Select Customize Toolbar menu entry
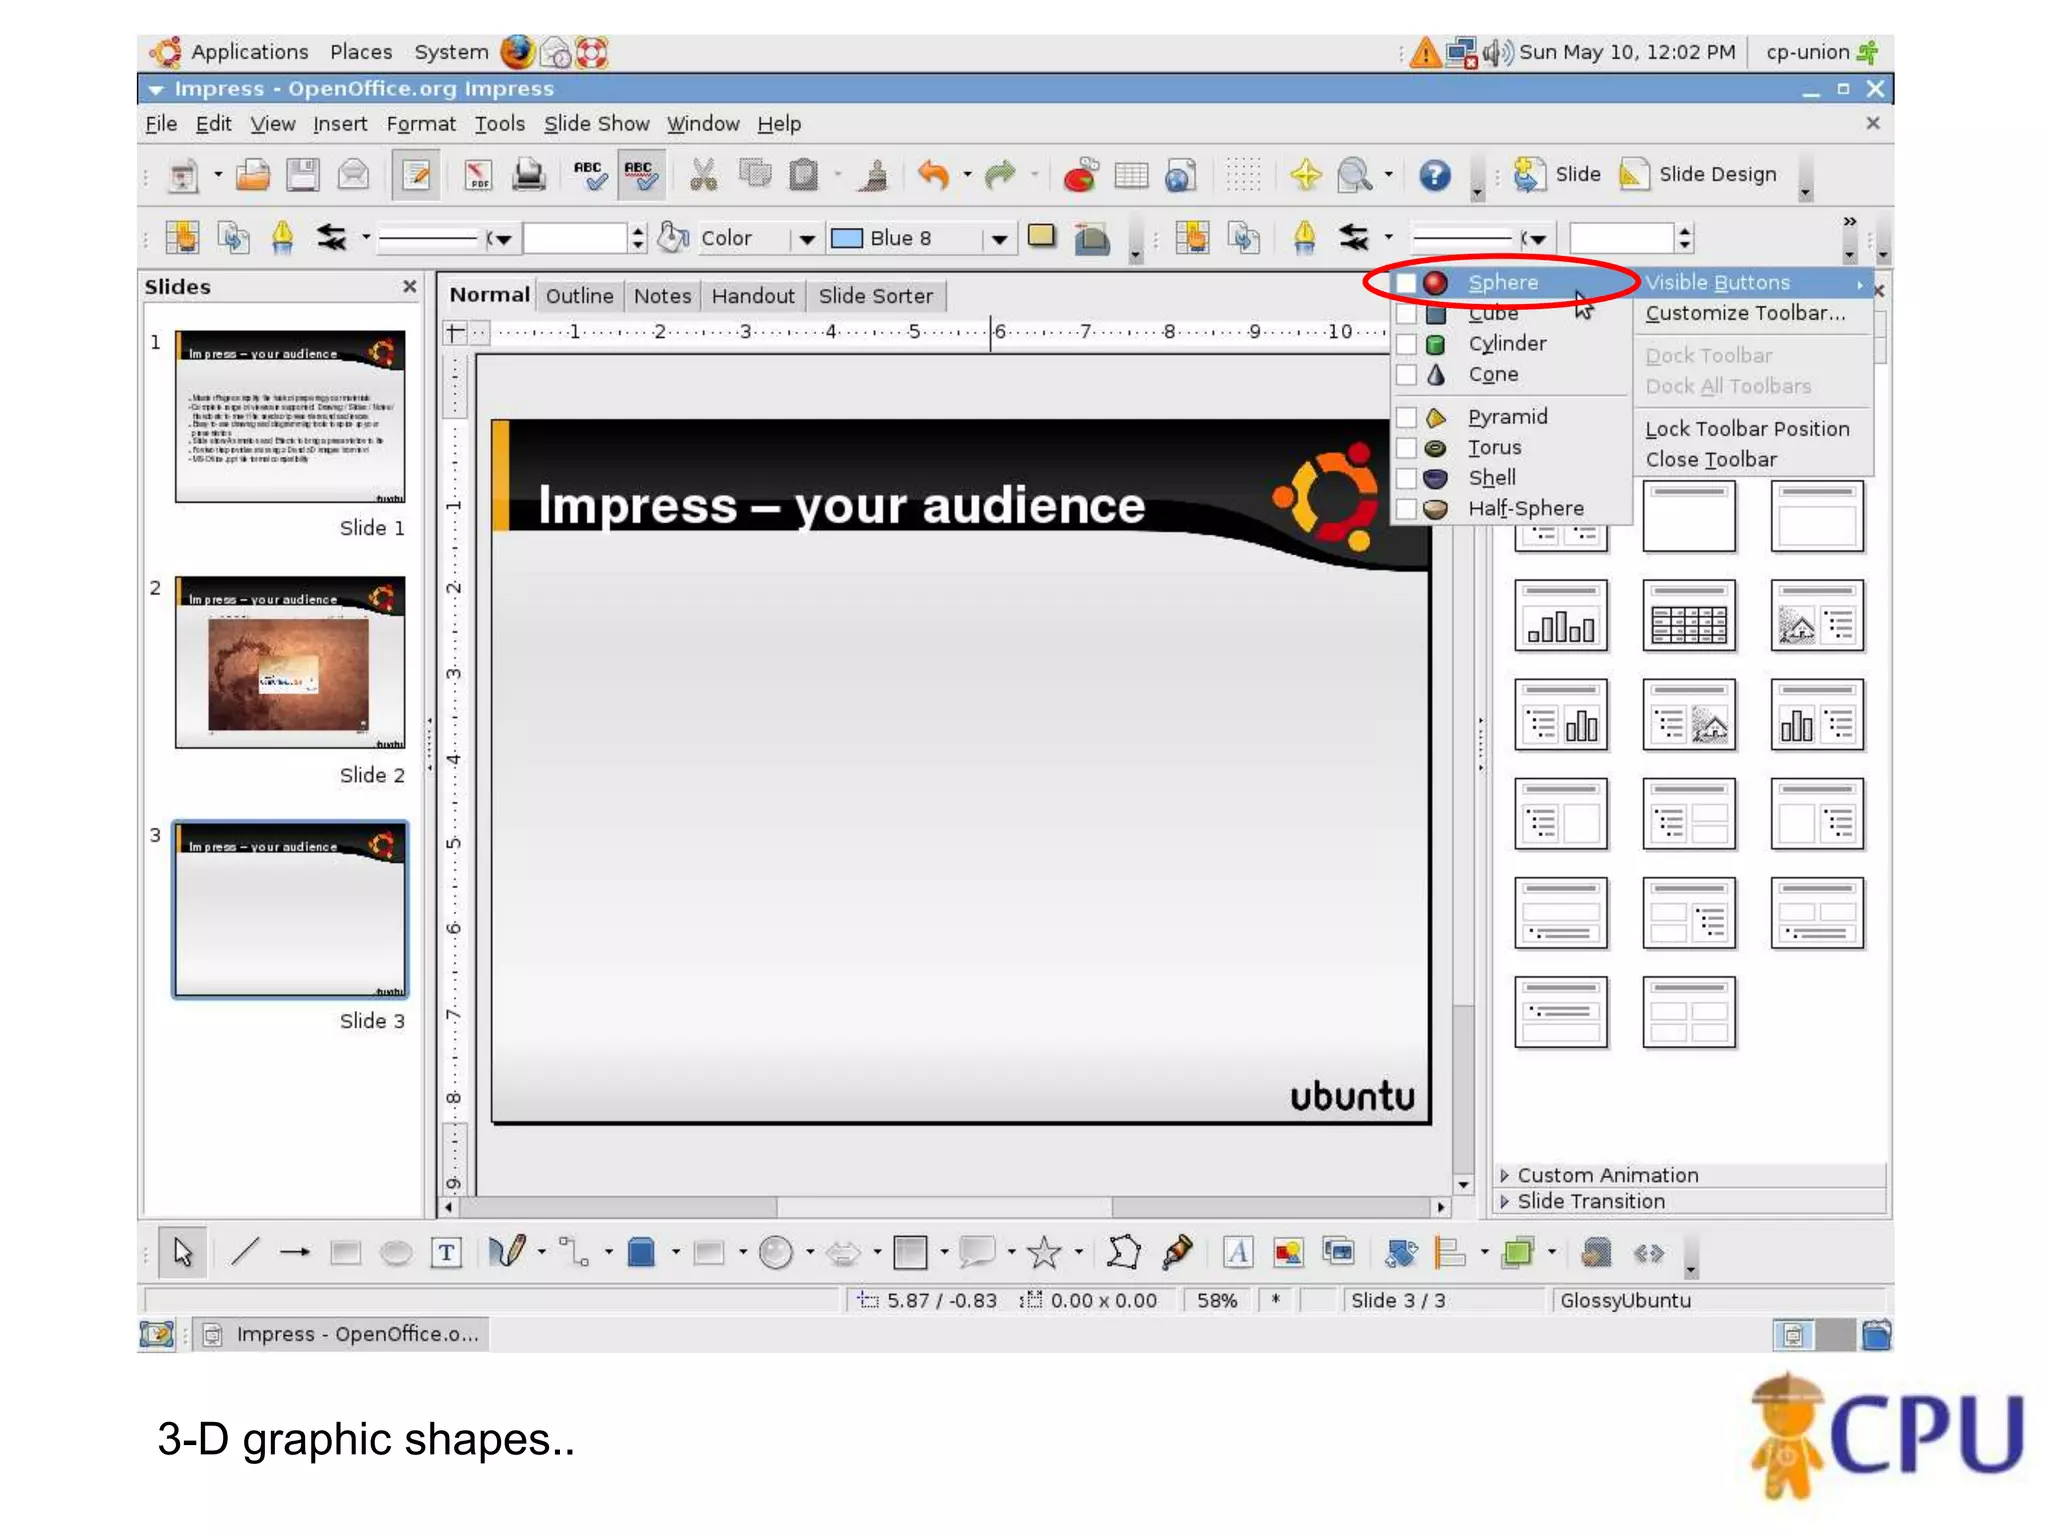The width and height of the screenshot is (2048, 1536). coord(1745,313)
